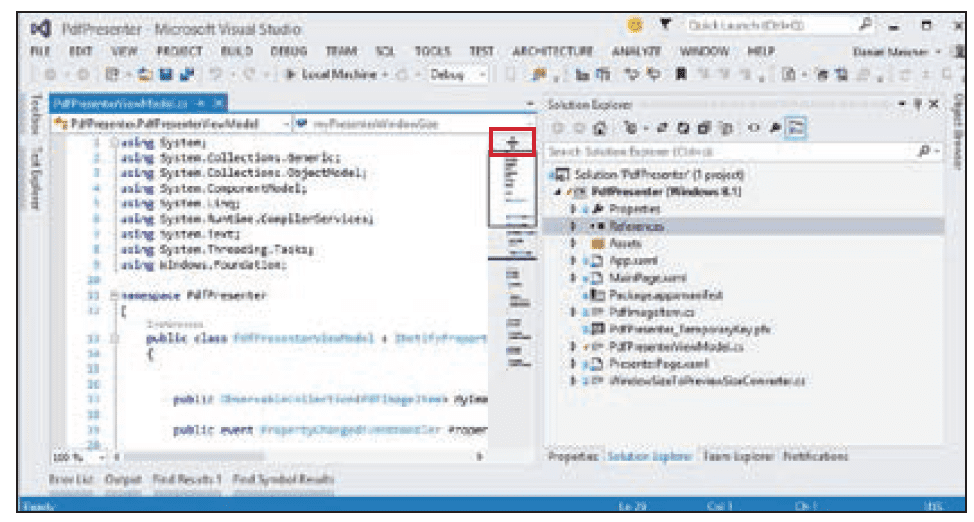The image size is (974, 522).
Task: Open the member navigation dropdown
Action: [414, 124]
